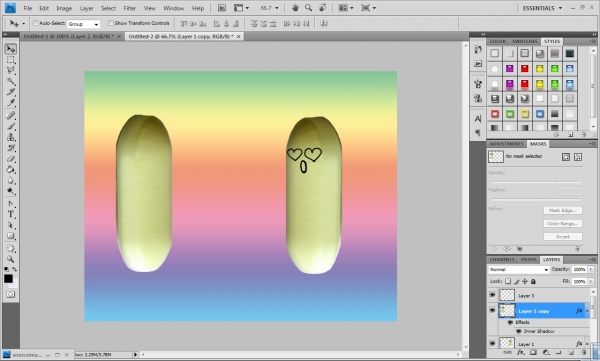The image size is (600, 361).
Task: Open the ESSENTIALS workspace dropdown
Action: pyautogui.click(x=542, y=8)
